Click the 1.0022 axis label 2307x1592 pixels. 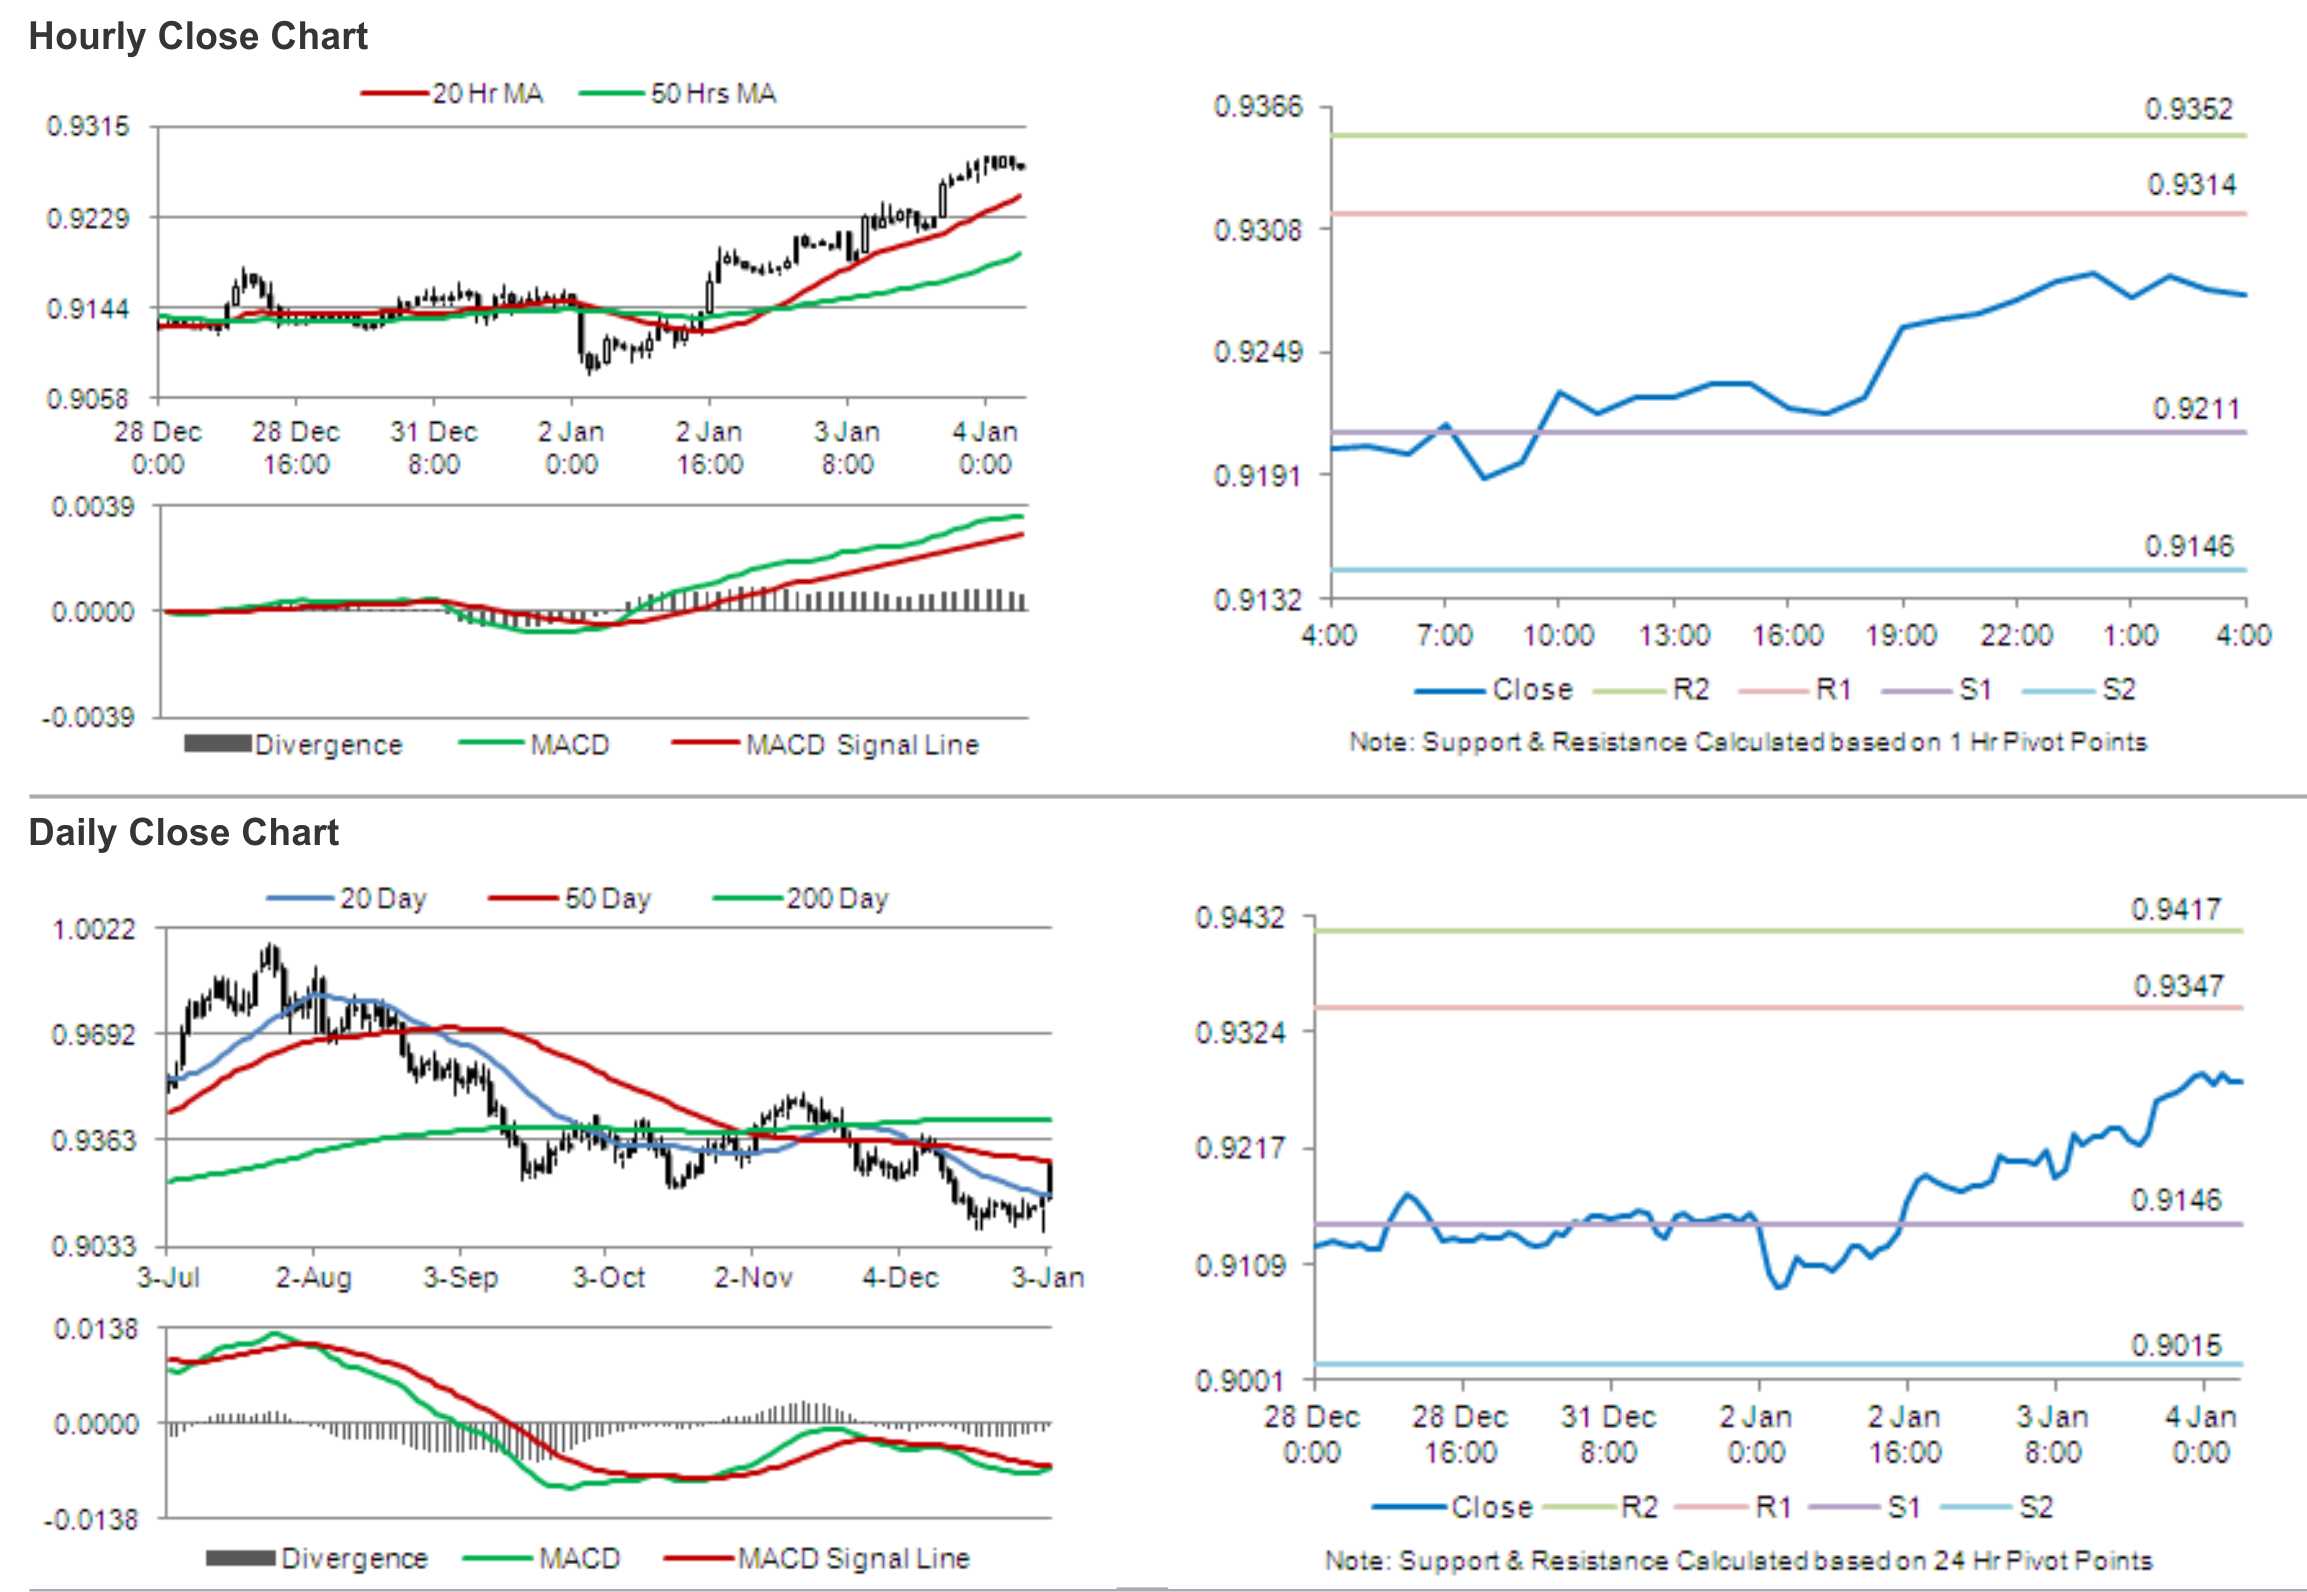coord(93,929)
